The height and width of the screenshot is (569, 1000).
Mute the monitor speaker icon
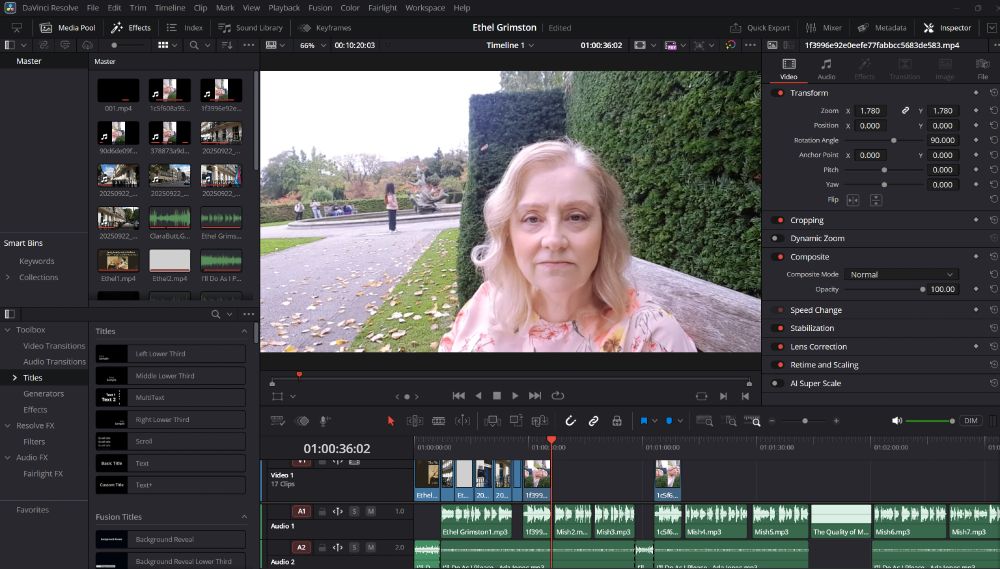pos(897,421)
